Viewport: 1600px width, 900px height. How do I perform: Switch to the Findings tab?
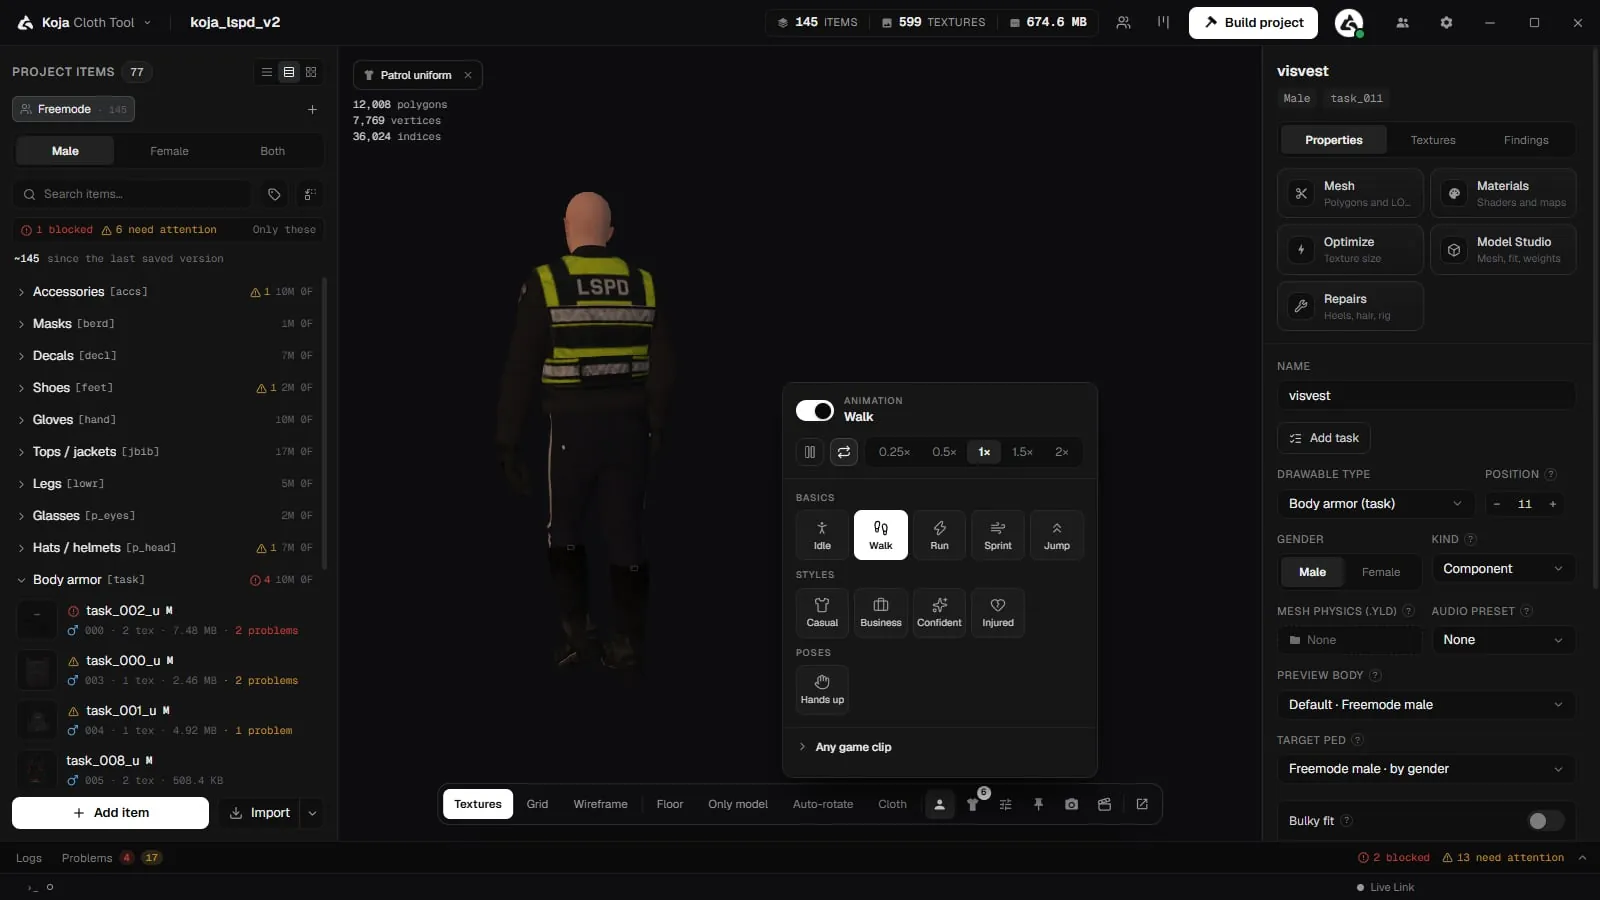(x=1525, y=140)
